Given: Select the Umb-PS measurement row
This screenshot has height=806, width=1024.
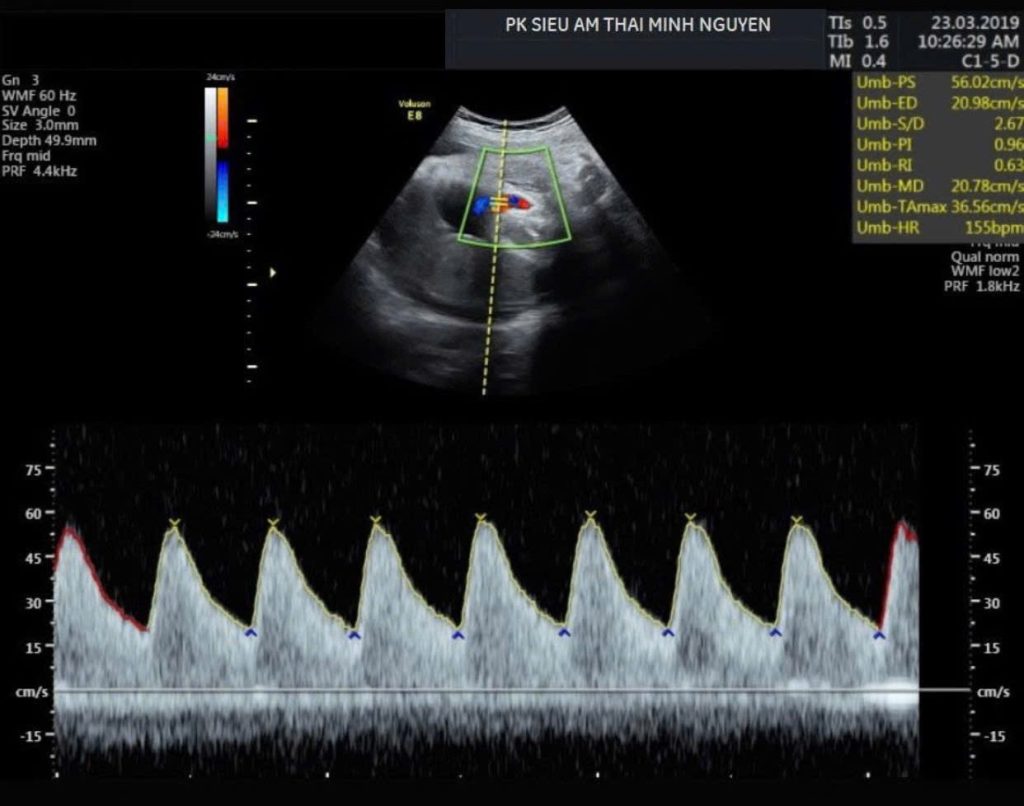Looking at the screenshot, I should [938, 83].
